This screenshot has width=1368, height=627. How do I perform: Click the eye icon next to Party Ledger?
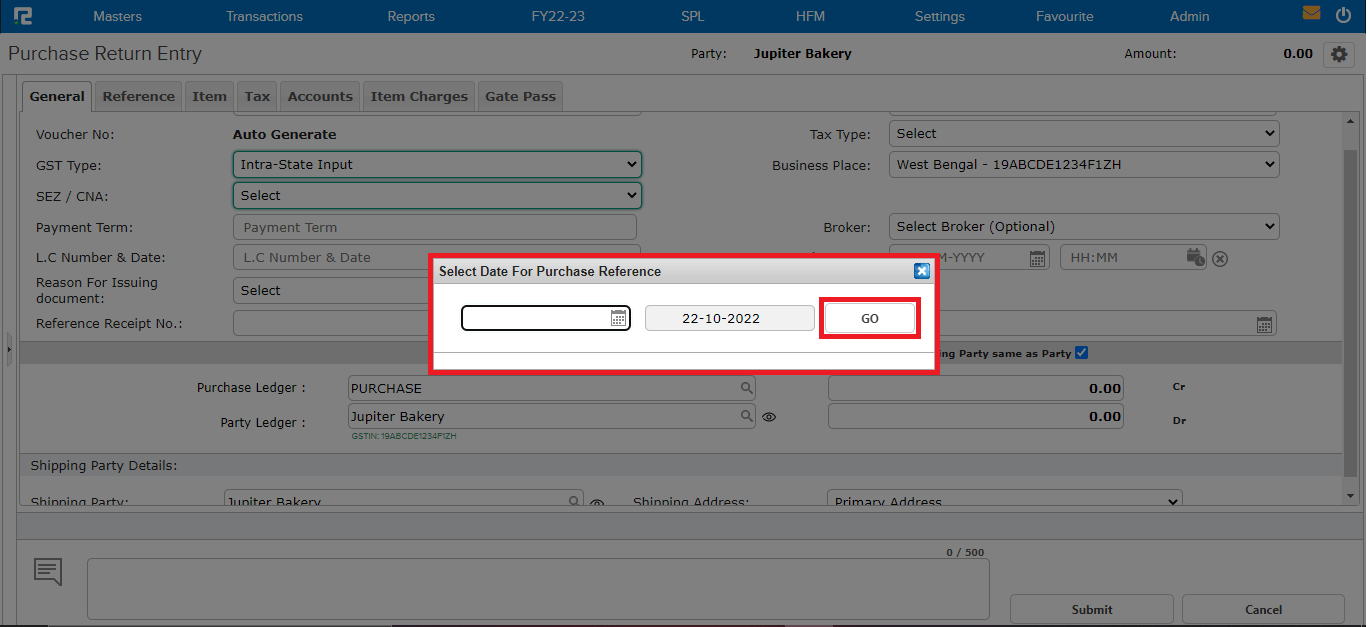click(769, 417)
